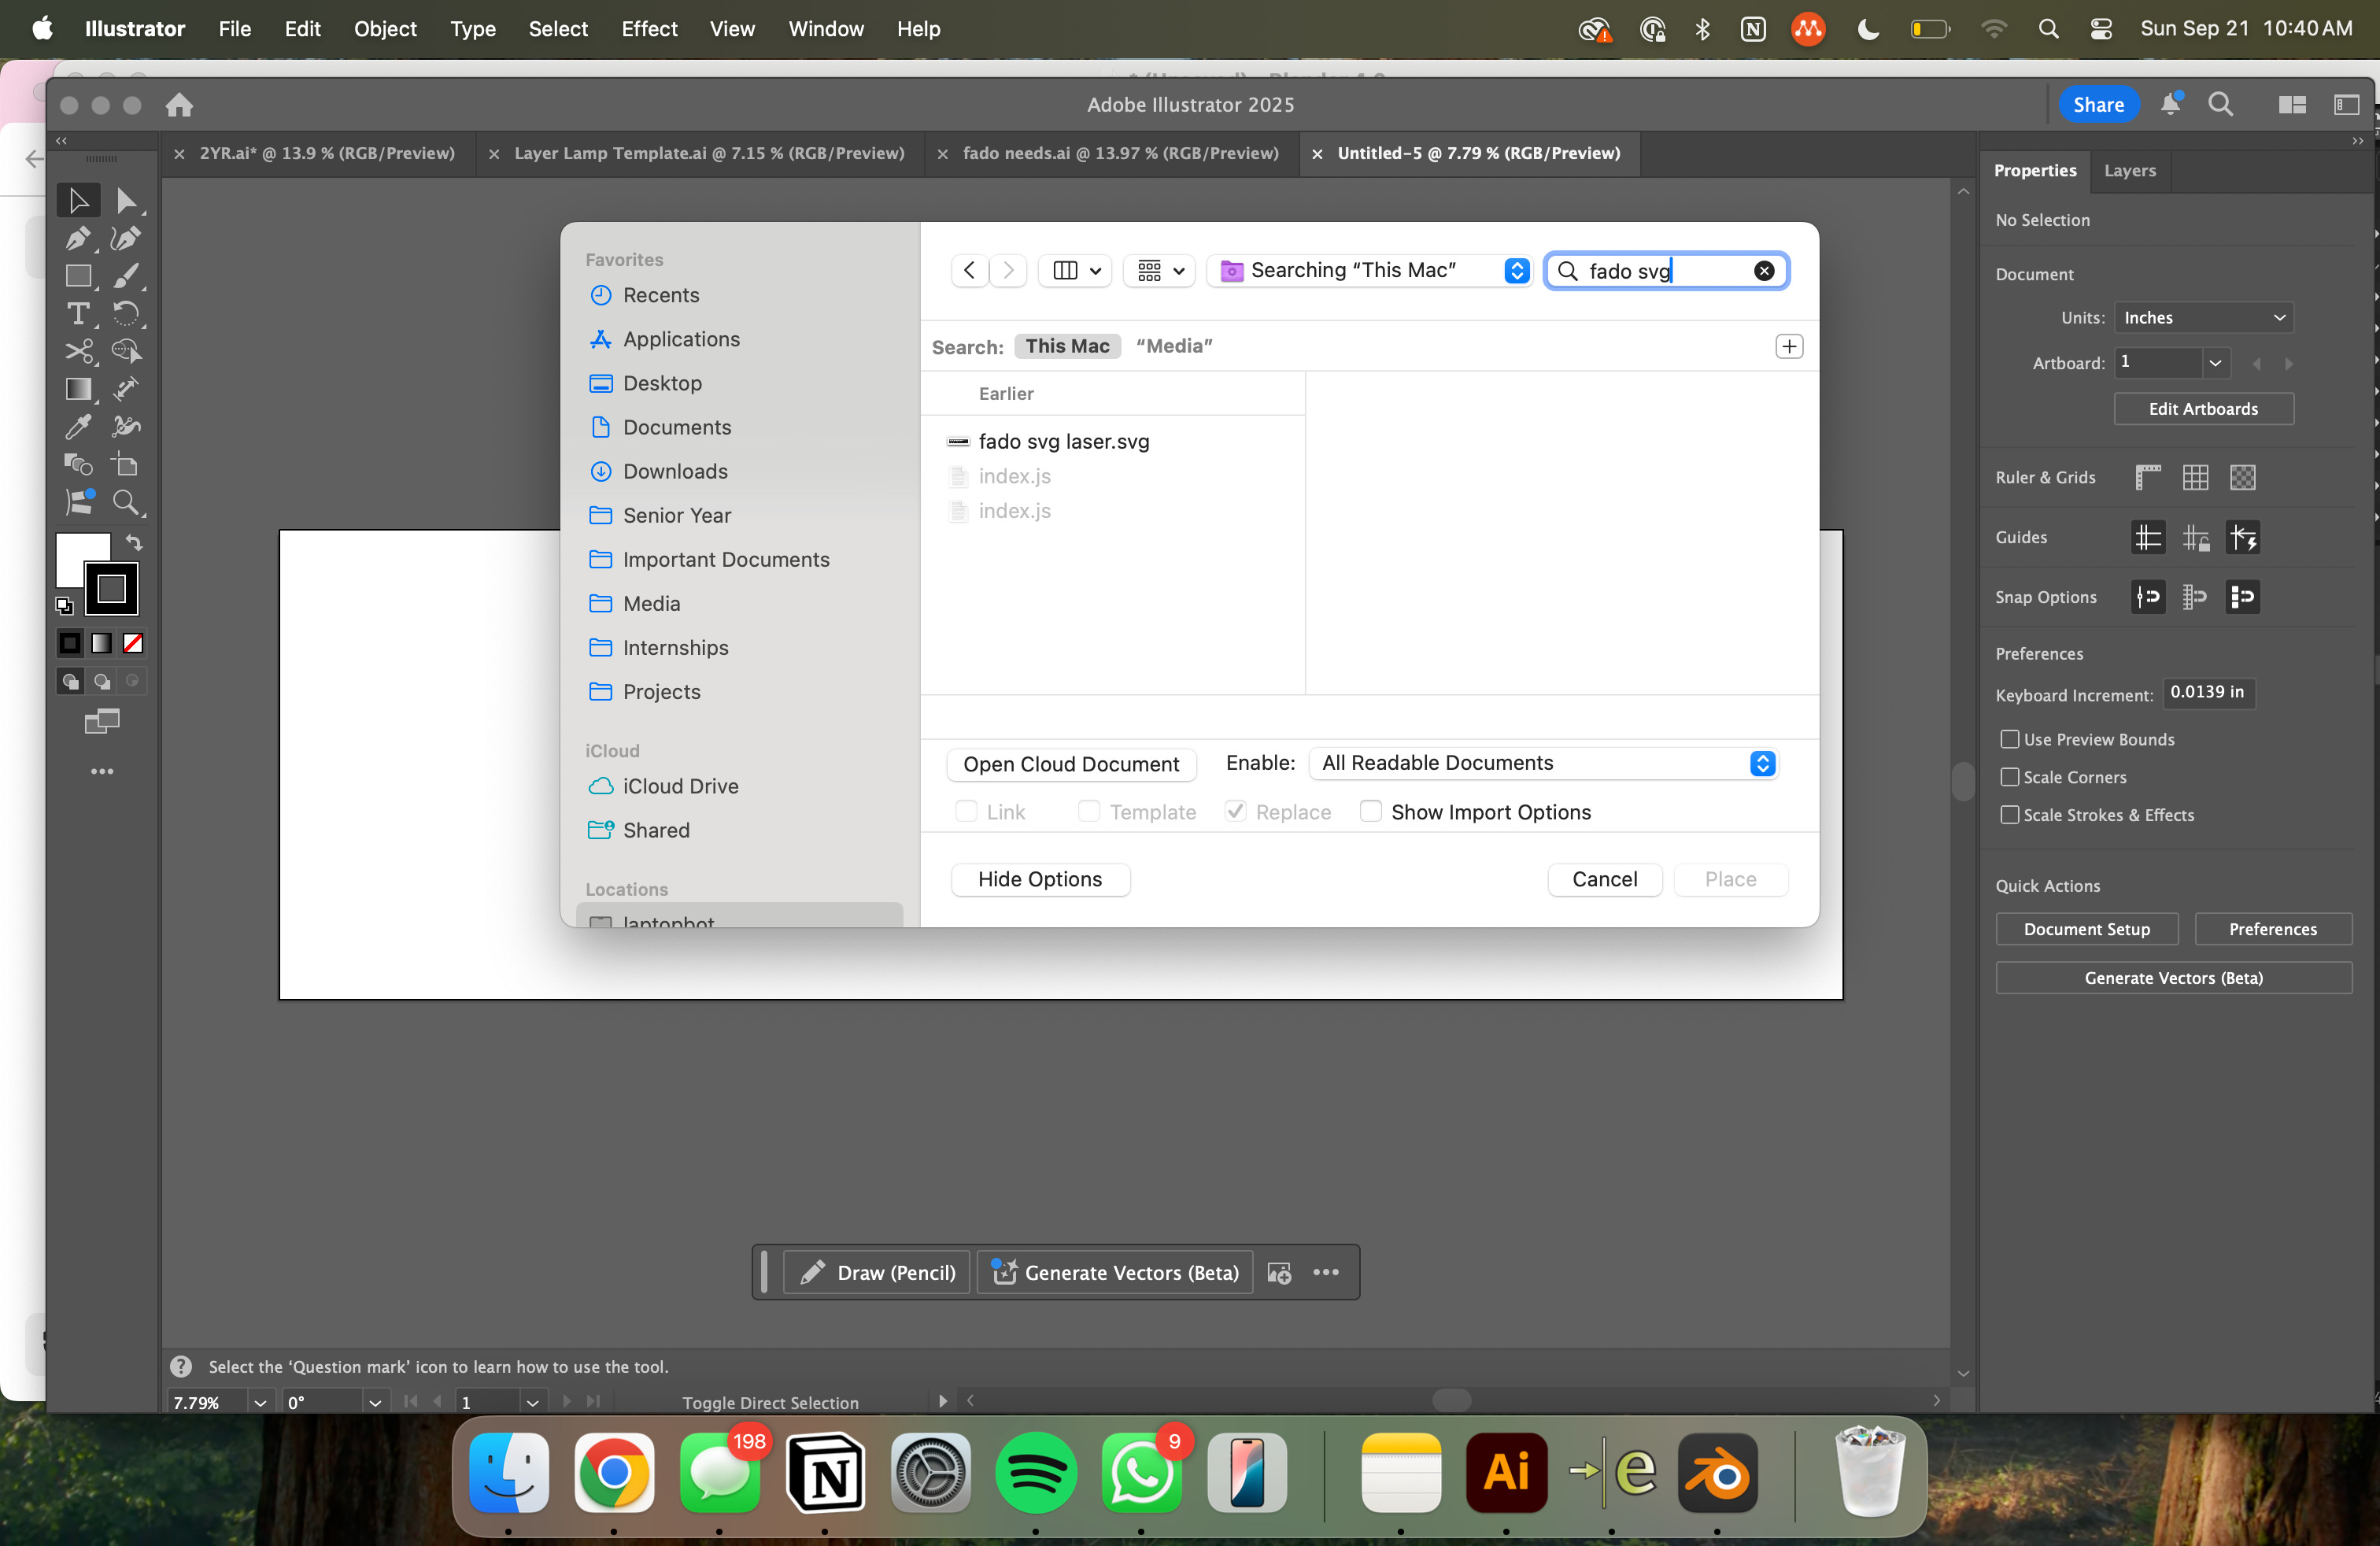Click the Cancel button
Viewport: 2380px width, 1546px height.
point(1604,879)
